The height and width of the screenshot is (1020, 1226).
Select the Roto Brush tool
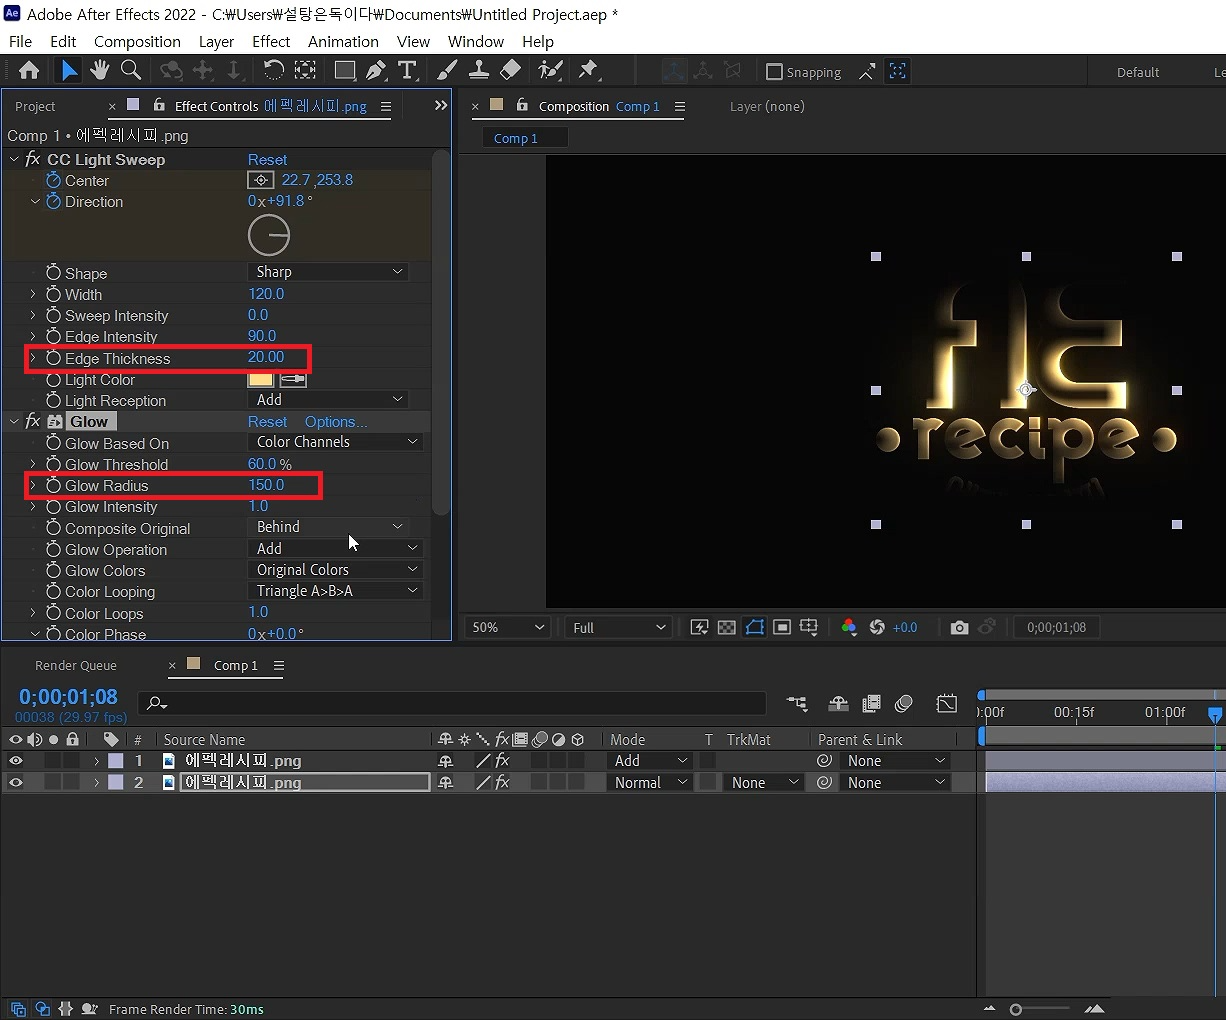(550, 71)
